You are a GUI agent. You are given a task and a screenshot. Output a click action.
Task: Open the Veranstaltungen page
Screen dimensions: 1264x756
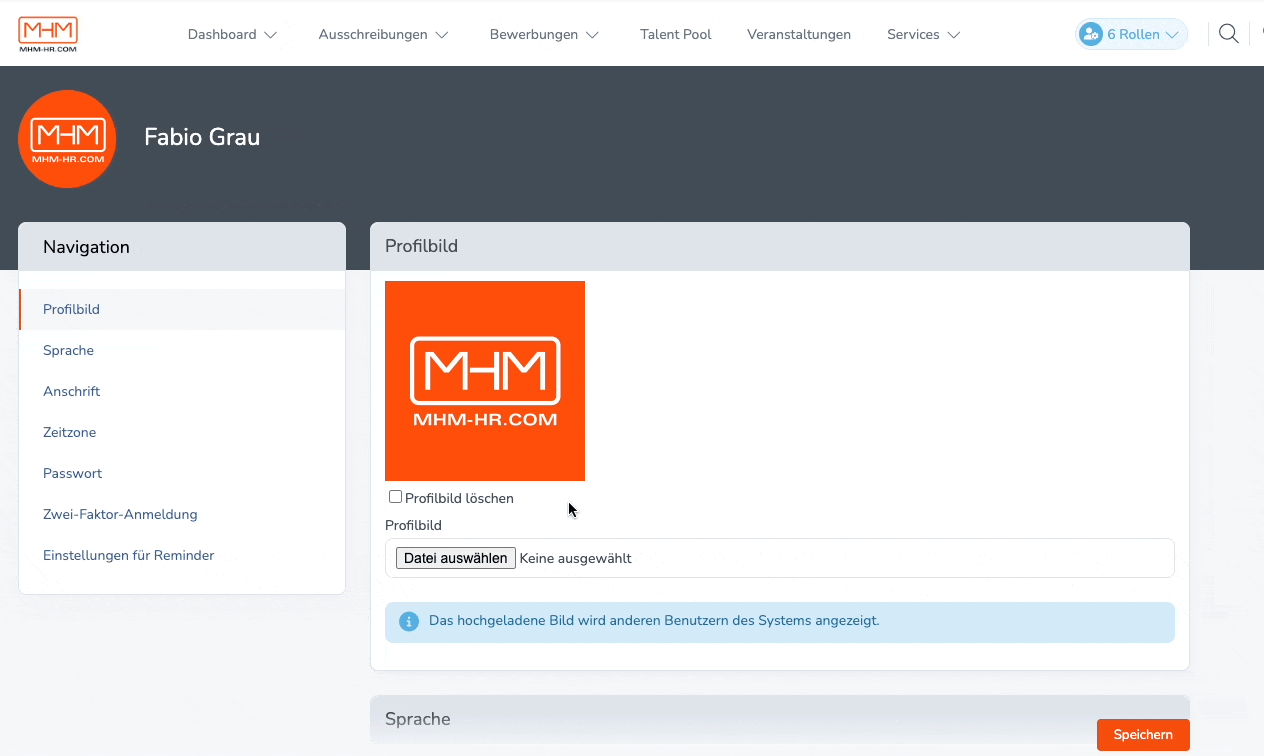point(799,34)
